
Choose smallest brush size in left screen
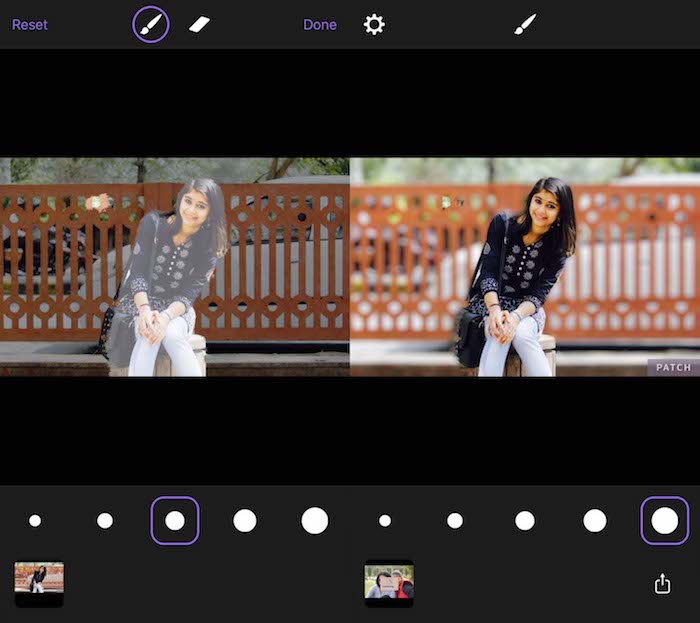pos(35,520)
